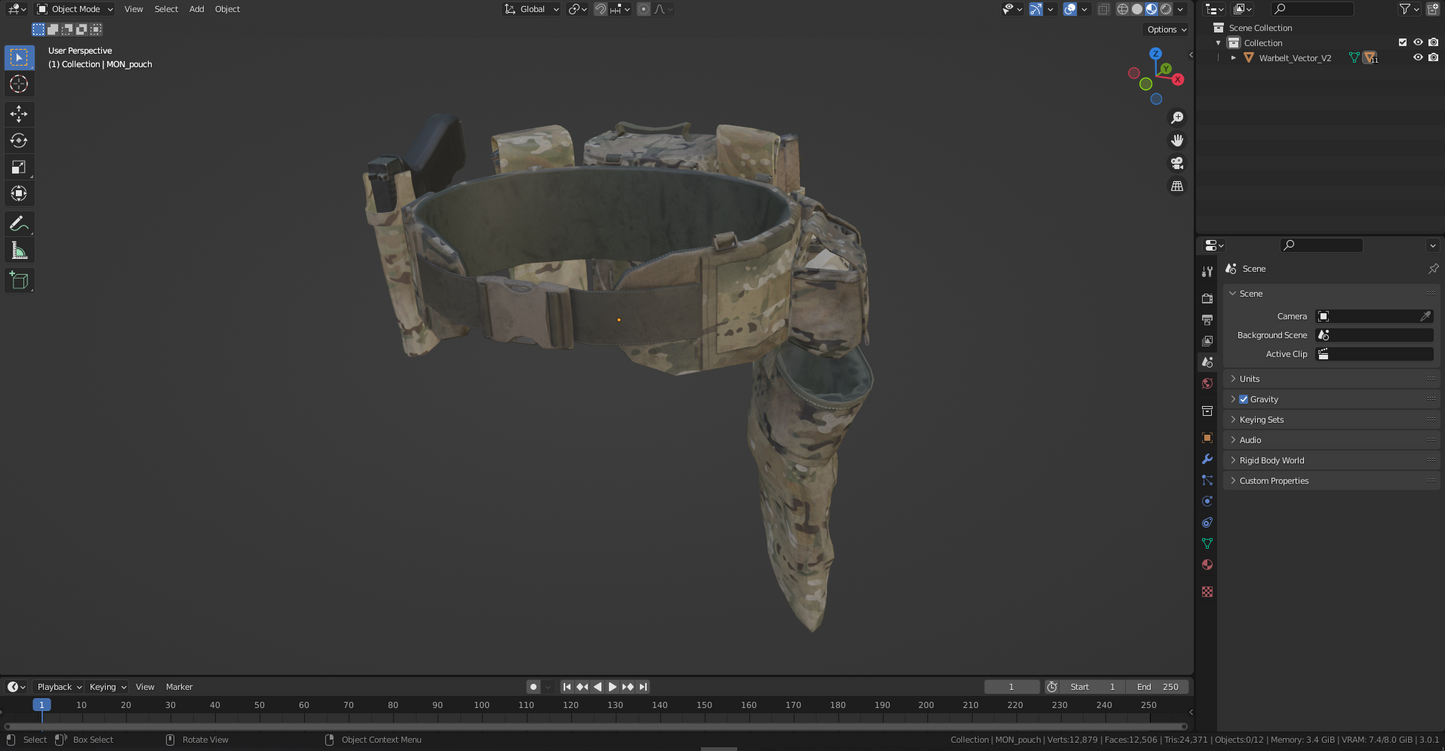Image resolution: width=1445 pixels, height=751 pixels.
Task: Select the Rotate tool
Action: 19,141
